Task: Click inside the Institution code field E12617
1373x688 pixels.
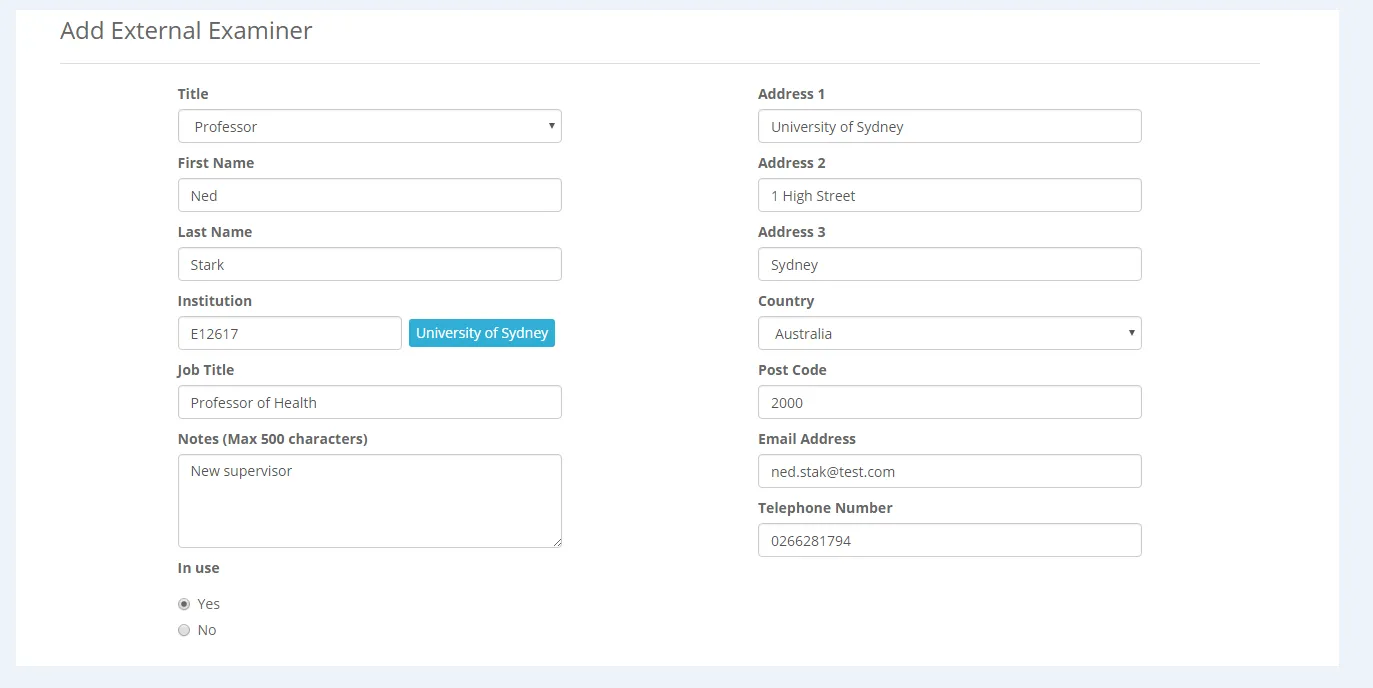Action: pyautogui.click(x=289, y=332)
